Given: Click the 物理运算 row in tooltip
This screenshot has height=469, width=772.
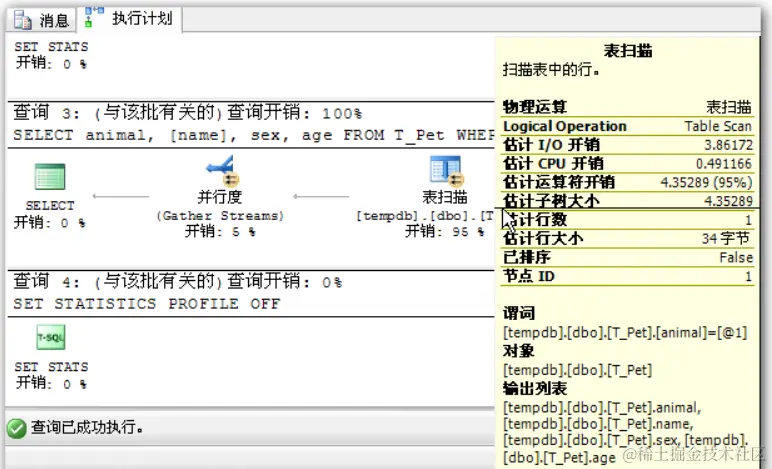Looking at the screenshot, I should point(627,107).
